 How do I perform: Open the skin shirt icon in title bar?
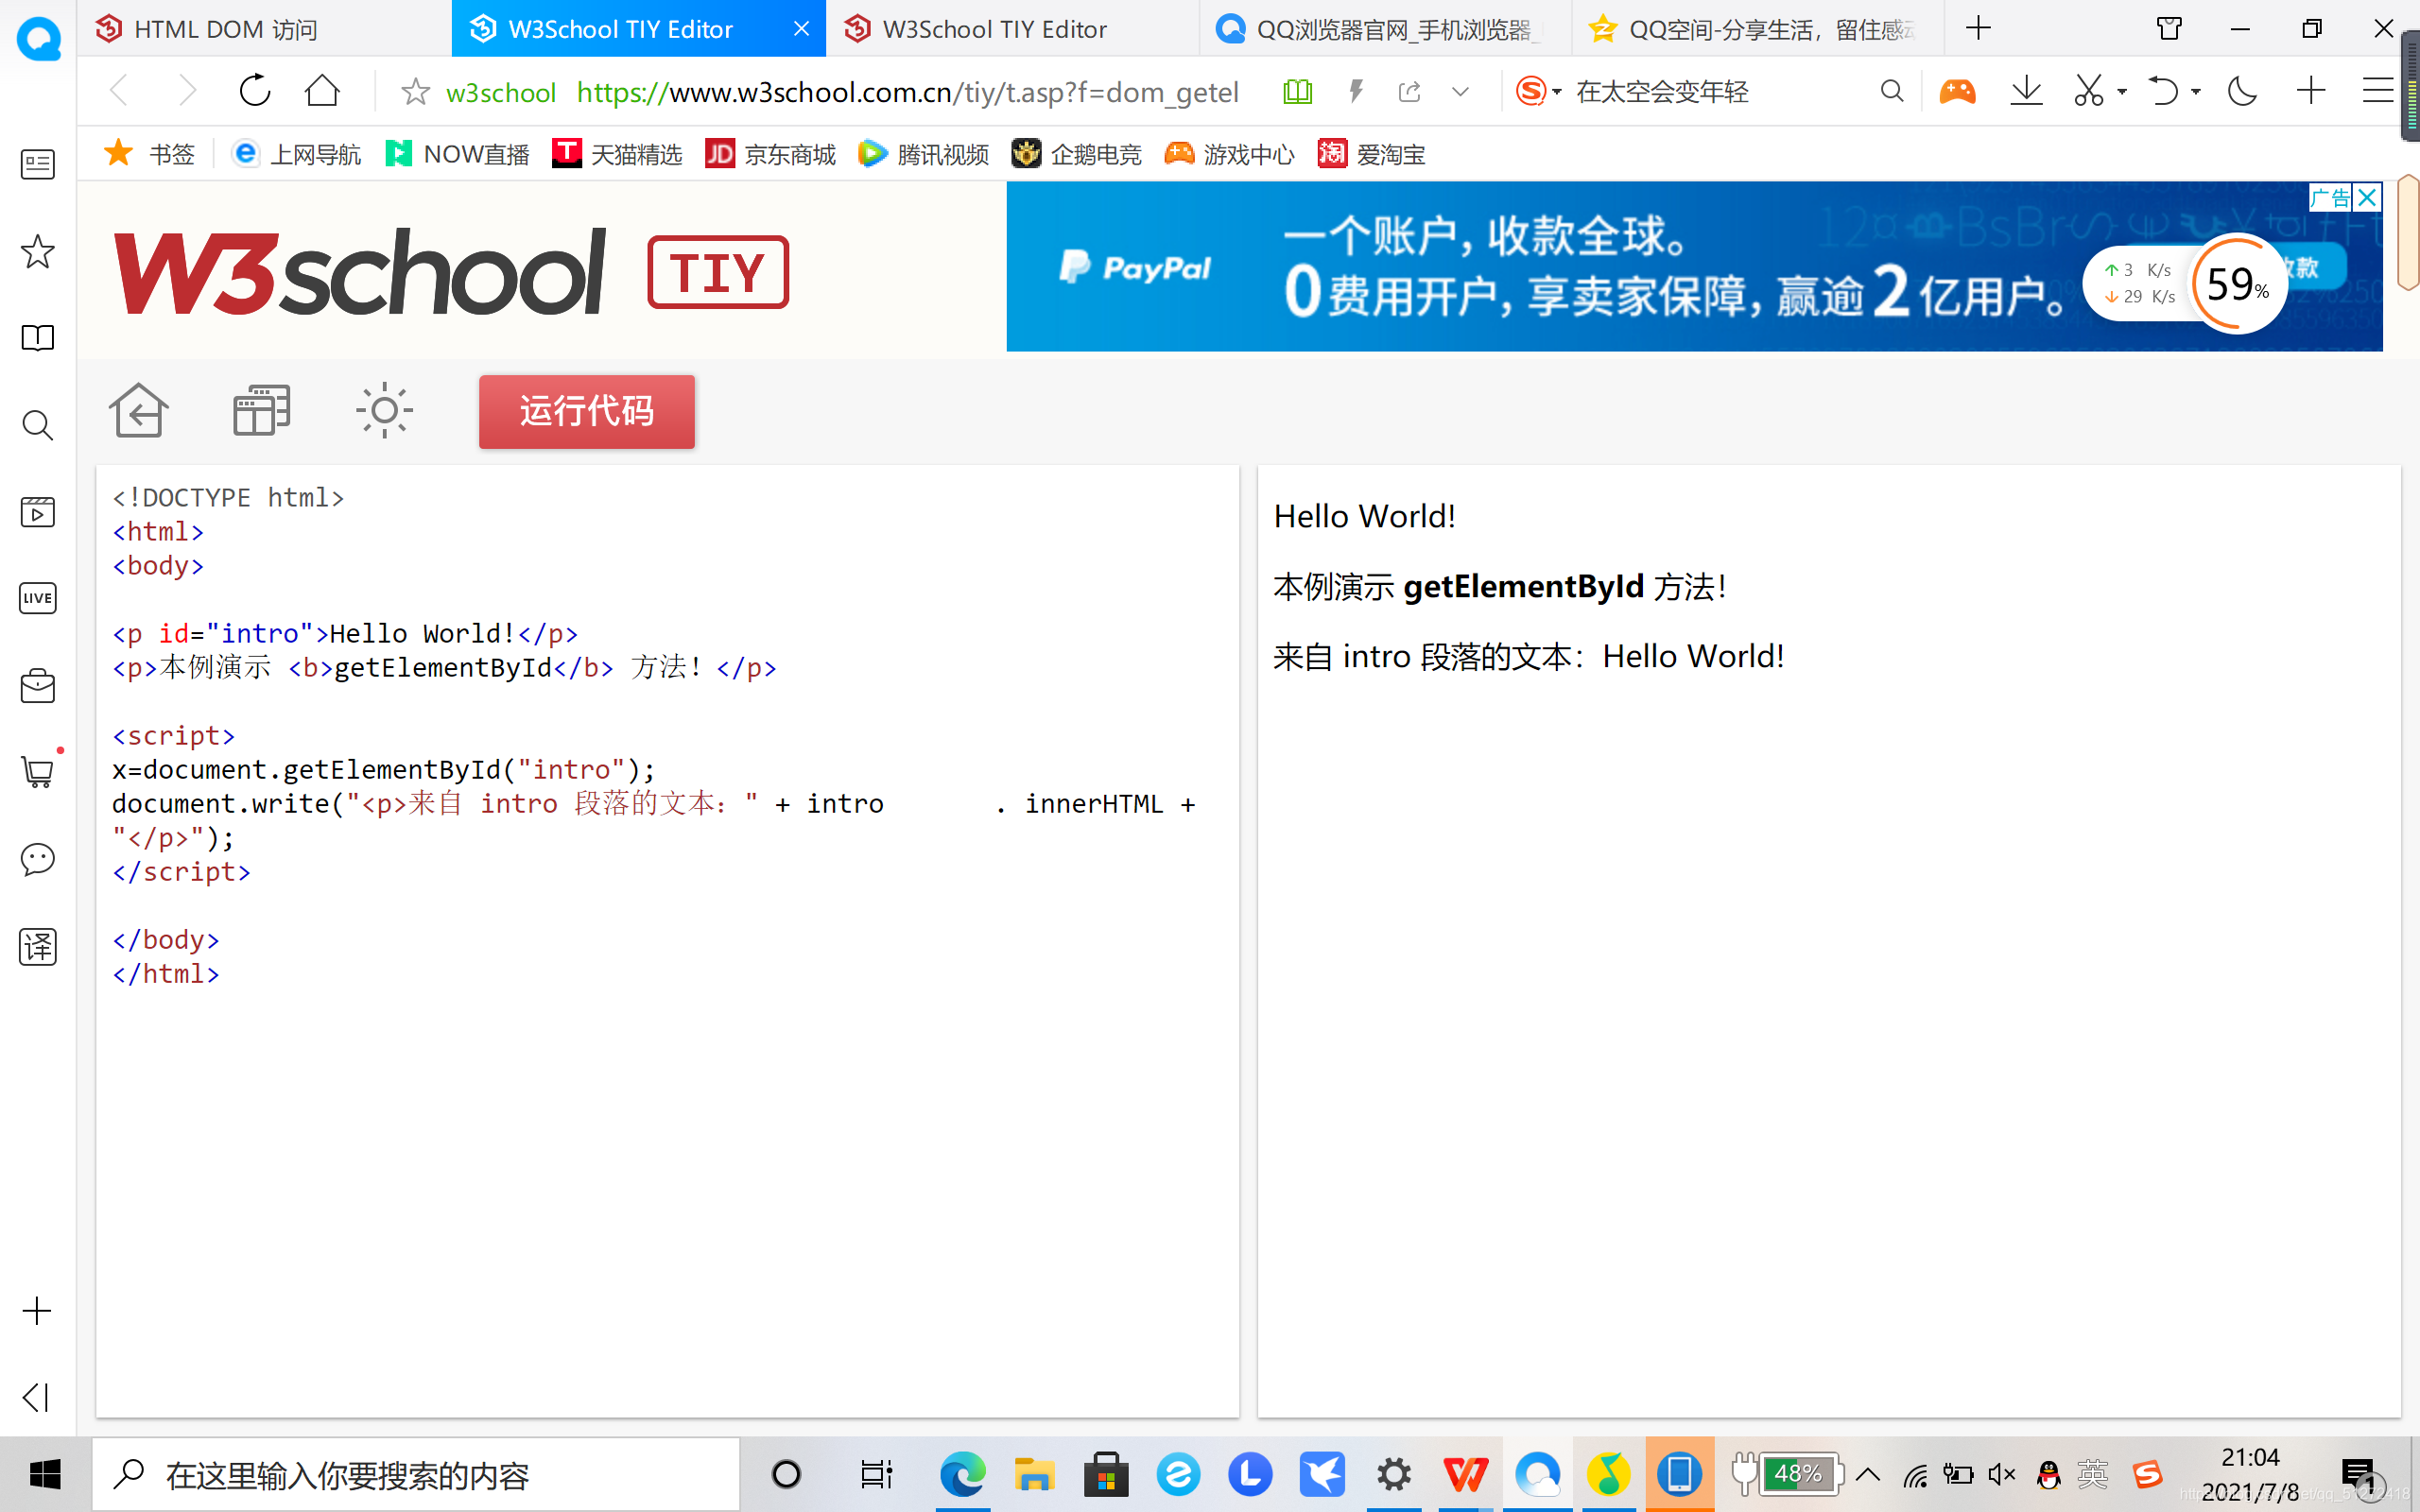tap(2169, 28)
